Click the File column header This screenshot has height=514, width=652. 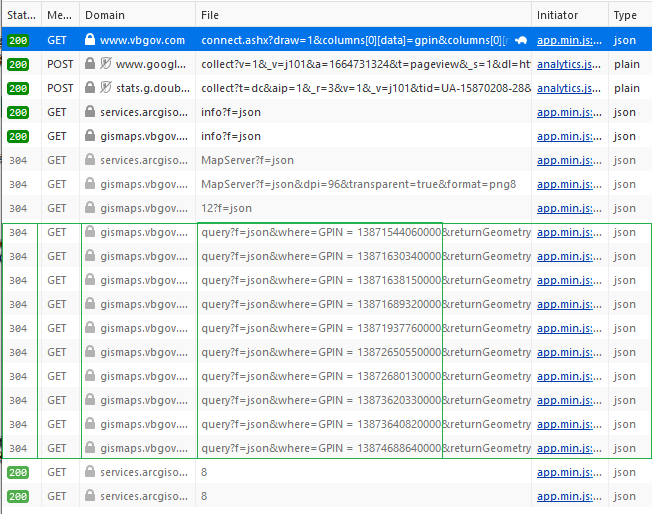coord(210,15)
